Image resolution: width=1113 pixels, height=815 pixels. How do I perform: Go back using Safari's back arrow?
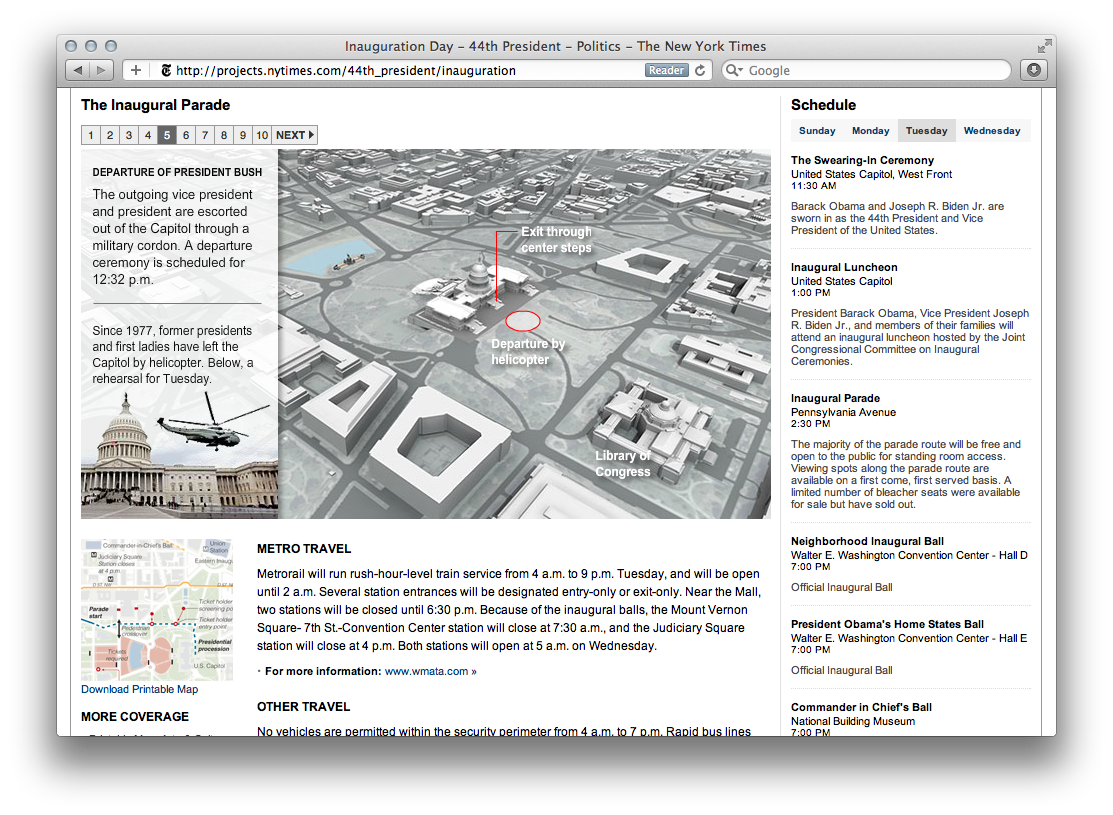(78, 70)
